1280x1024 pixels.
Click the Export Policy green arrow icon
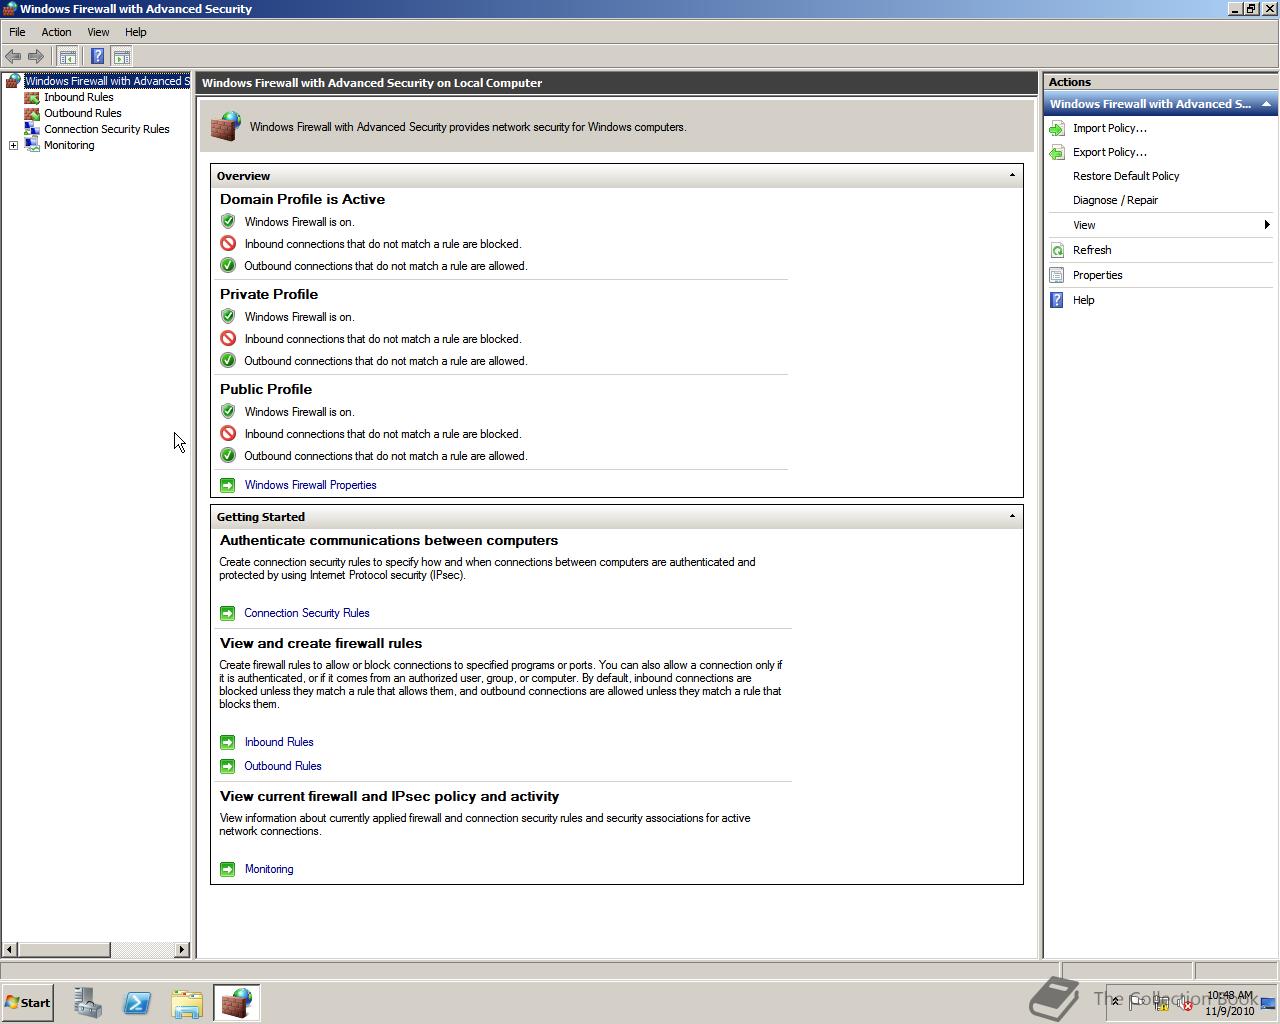(x=1057, y=152)
